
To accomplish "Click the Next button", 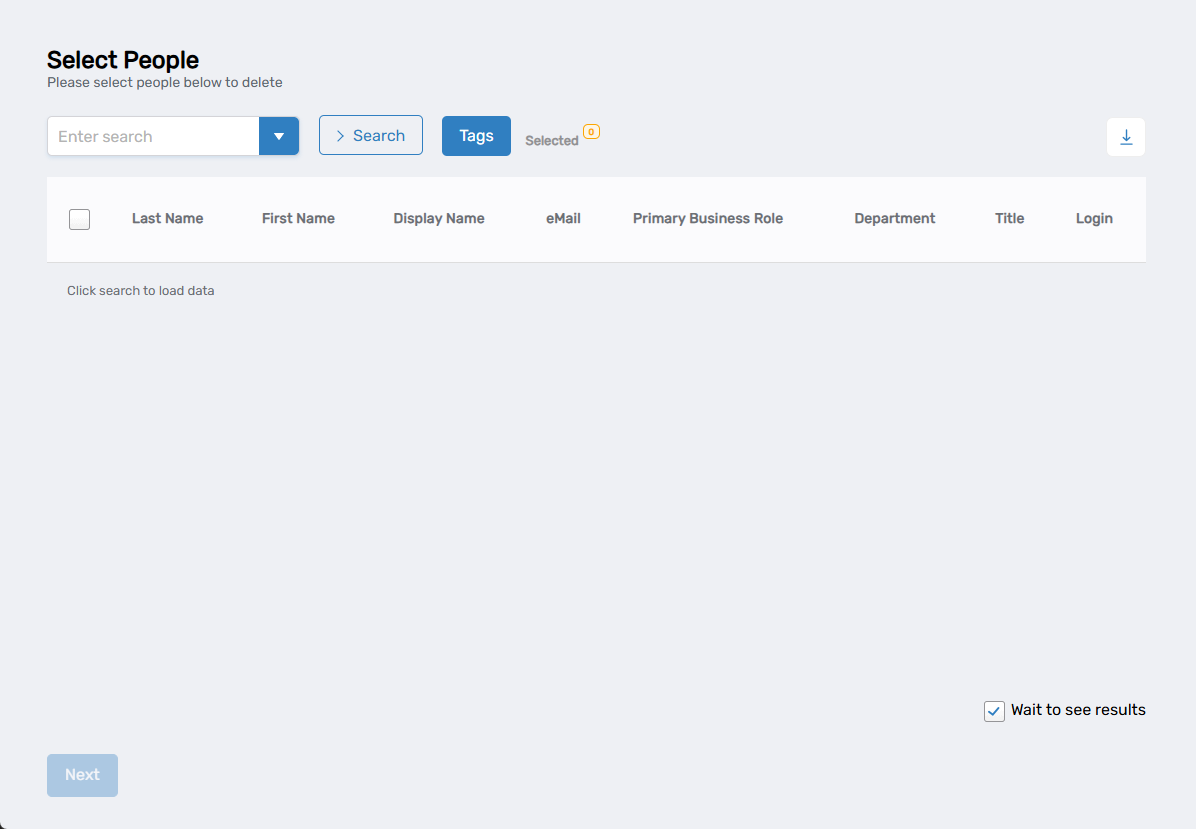I will point(82,775).
